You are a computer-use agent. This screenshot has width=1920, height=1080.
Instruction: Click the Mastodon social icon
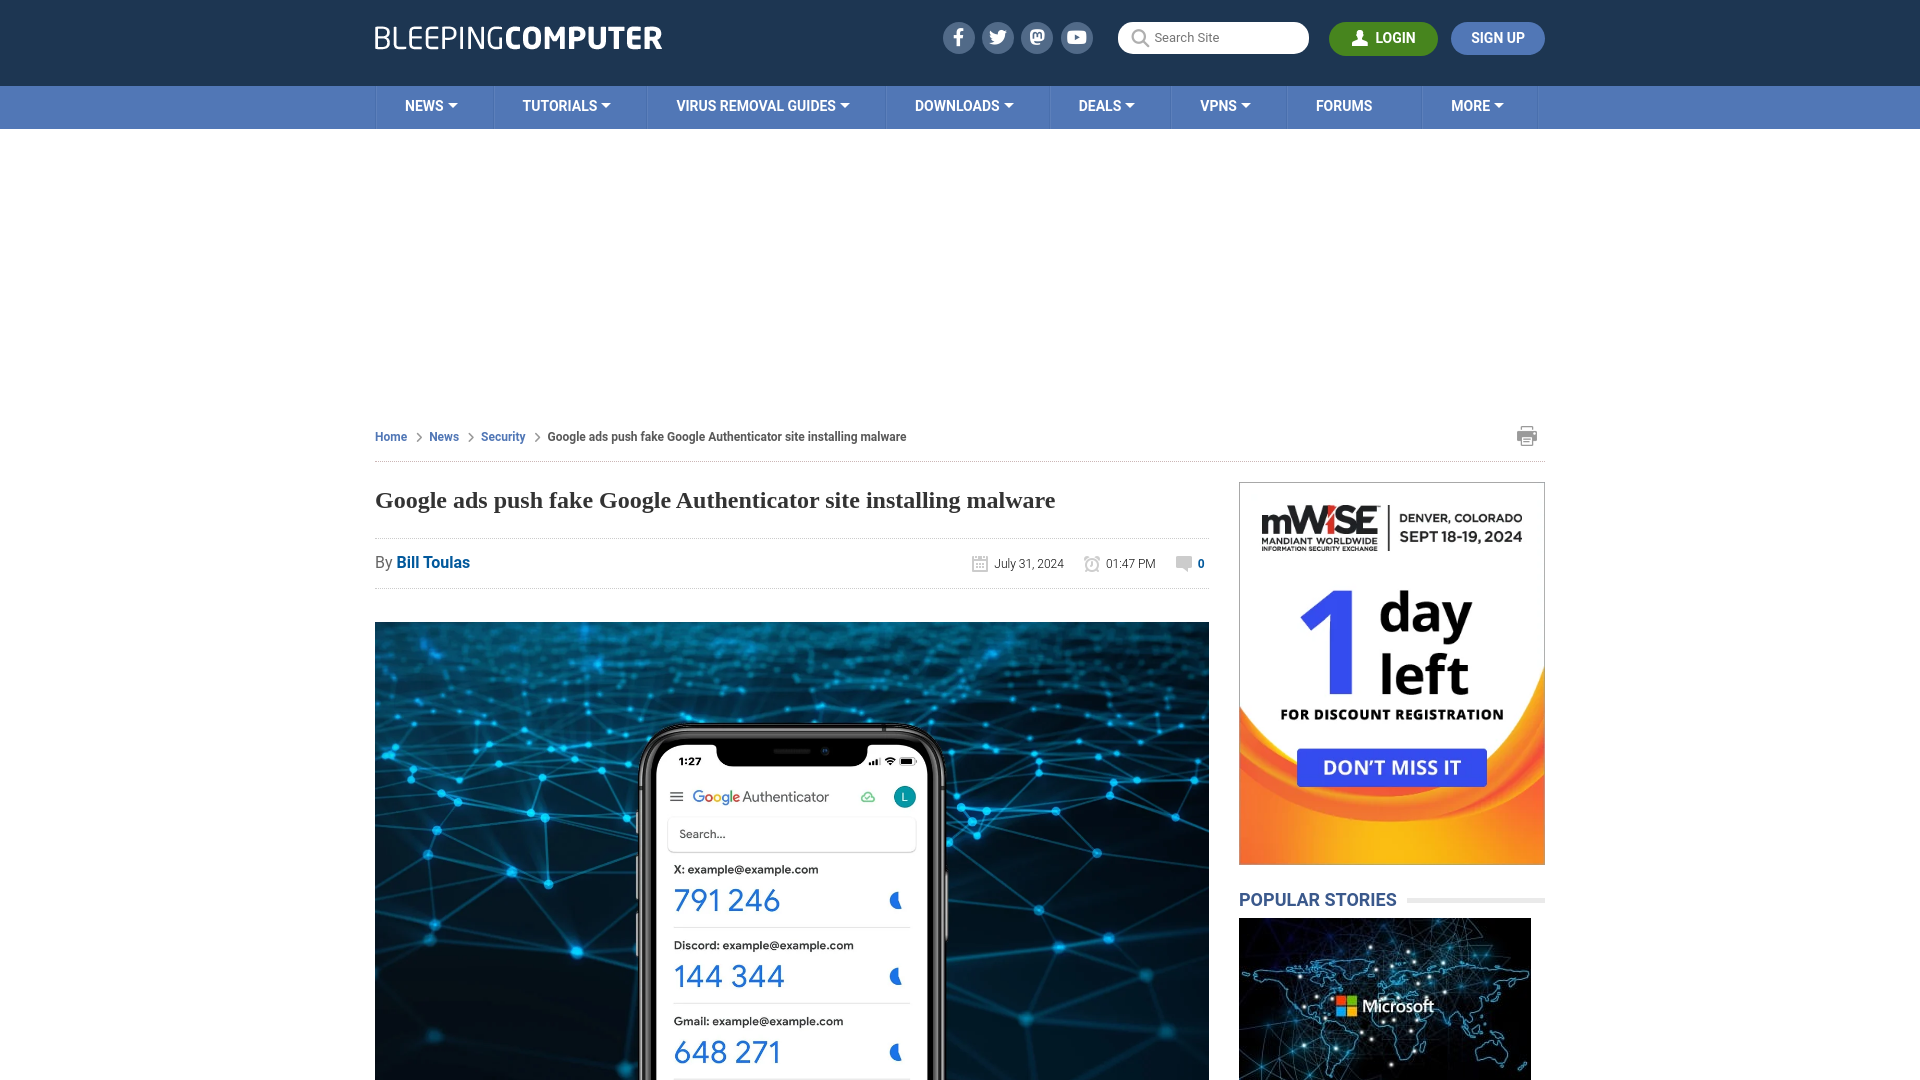(1038, 37)
